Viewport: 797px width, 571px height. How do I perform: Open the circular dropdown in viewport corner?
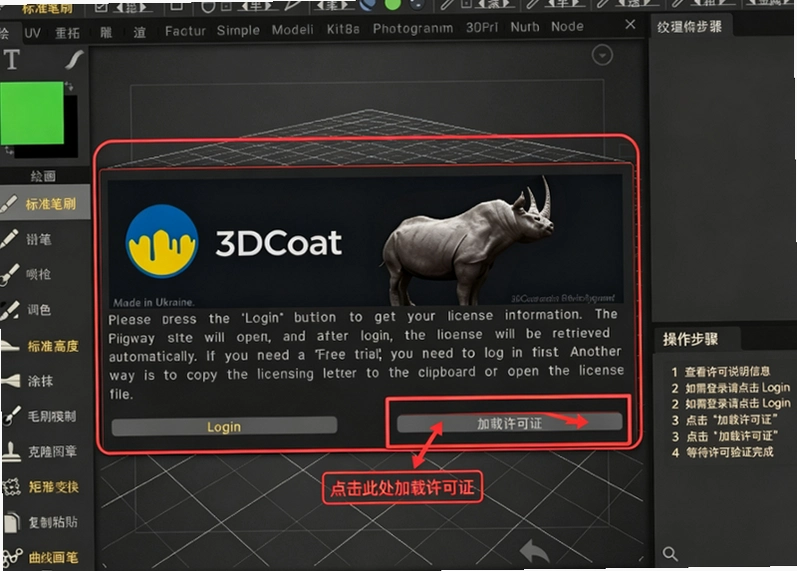click(x=602, y=55)
